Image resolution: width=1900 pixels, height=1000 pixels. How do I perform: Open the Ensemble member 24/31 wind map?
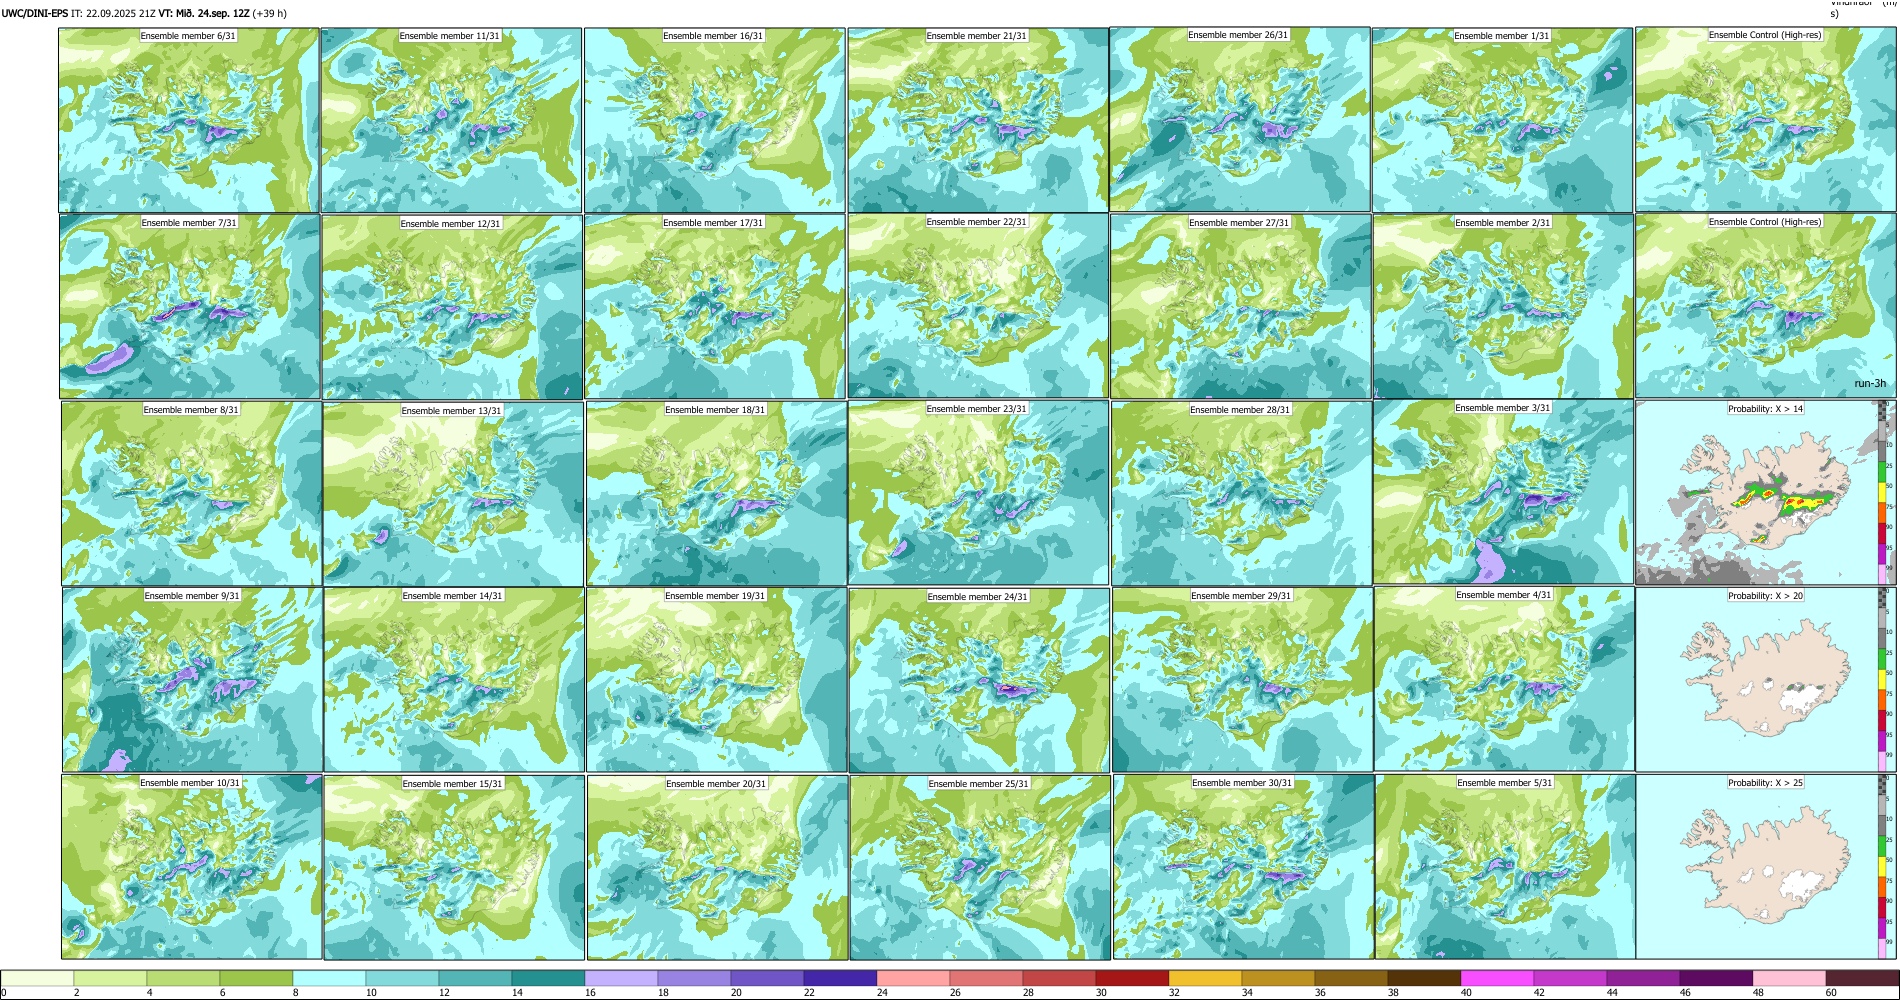[x=979, y=681]
